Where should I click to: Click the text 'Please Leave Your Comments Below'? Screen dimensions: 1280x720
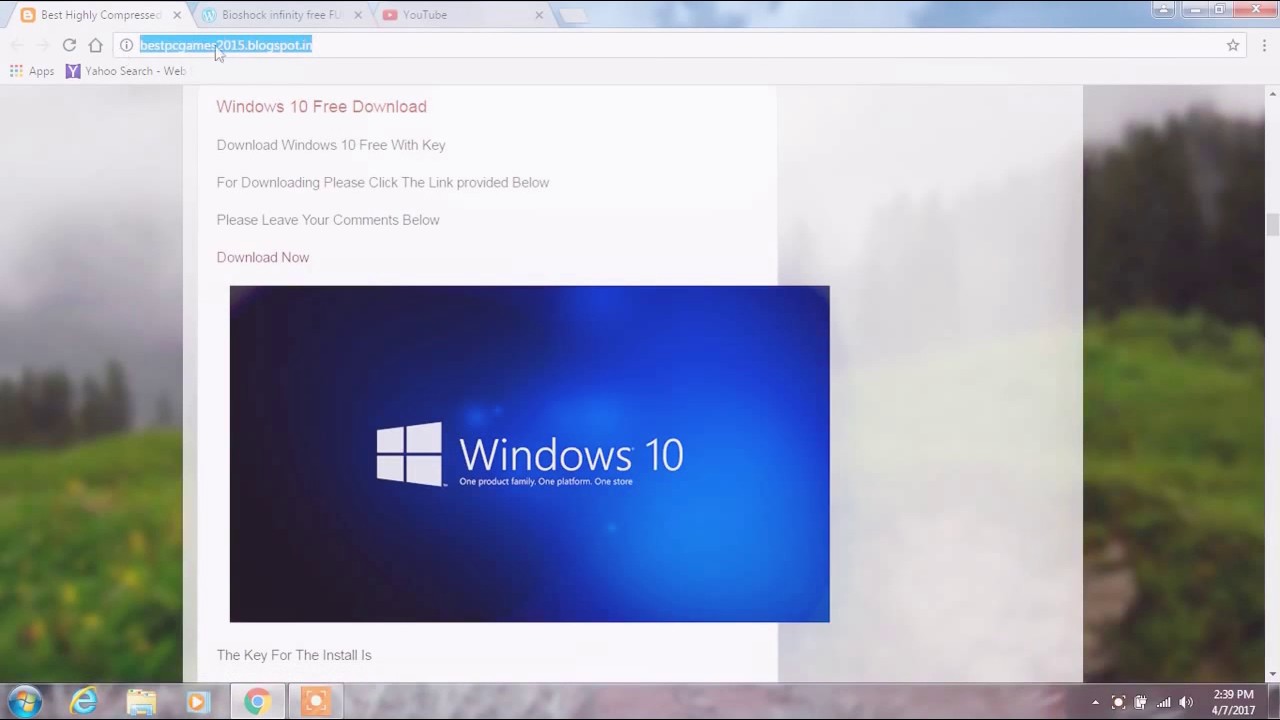click(328, 220)
